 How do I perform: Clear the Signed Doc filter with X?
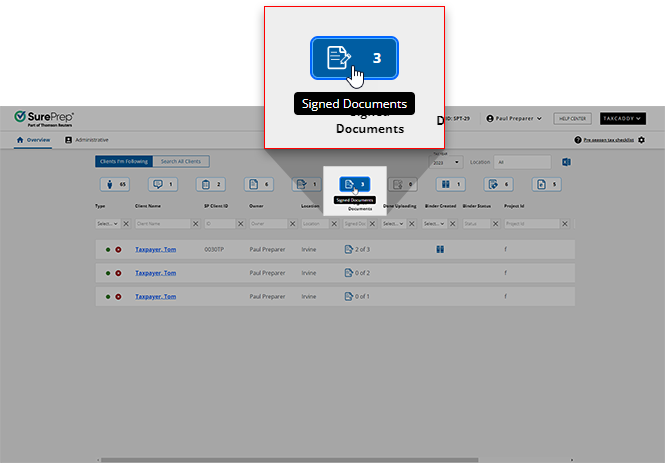point(372,224)
